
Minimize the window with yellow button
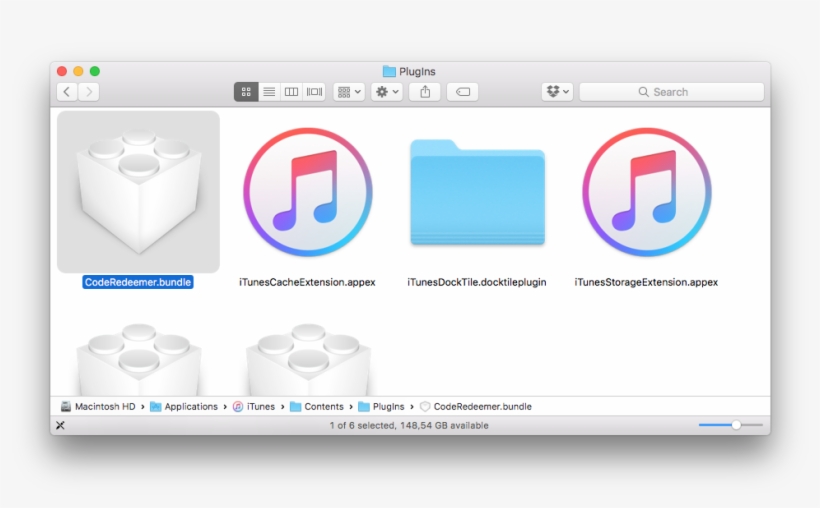tap(78, 71)
